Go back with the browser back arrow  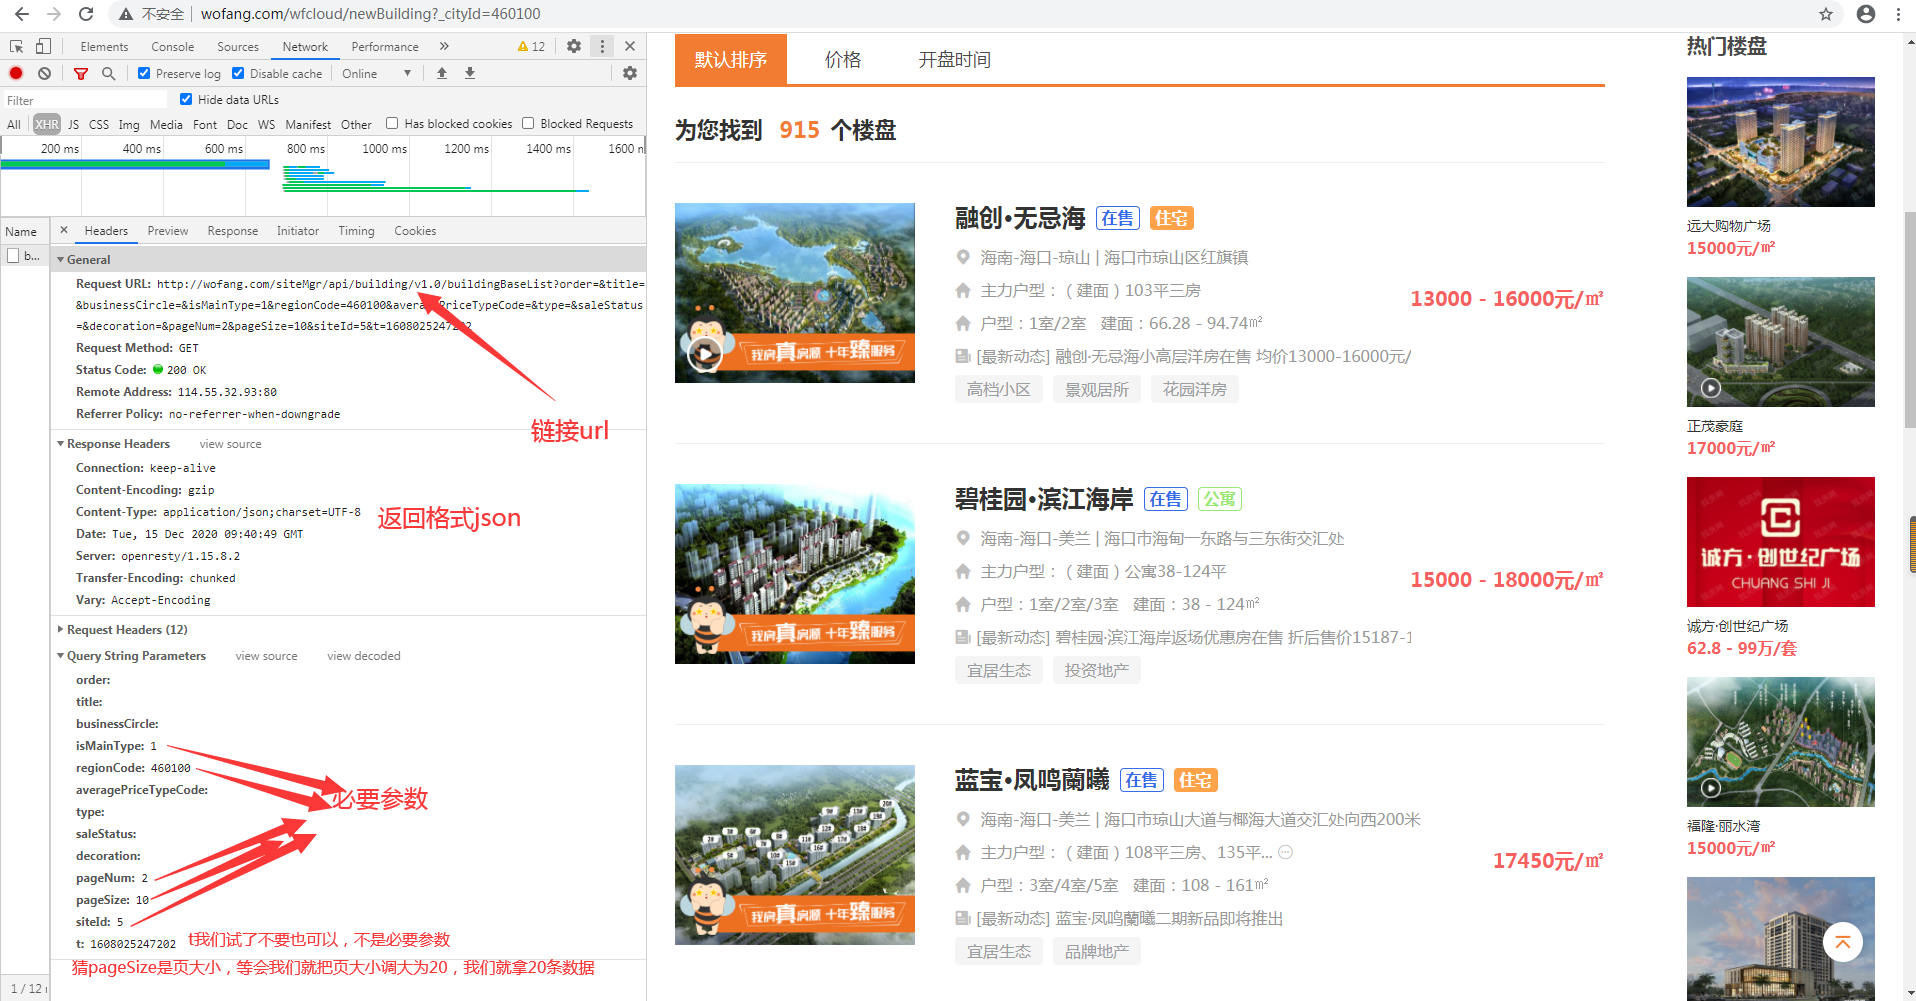click(22, 14)
